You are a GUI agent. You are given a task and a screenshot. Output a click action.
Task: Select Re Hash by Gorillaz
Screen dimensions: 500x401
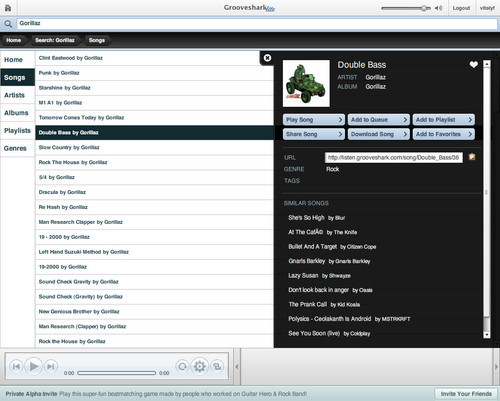click(154, 207)
